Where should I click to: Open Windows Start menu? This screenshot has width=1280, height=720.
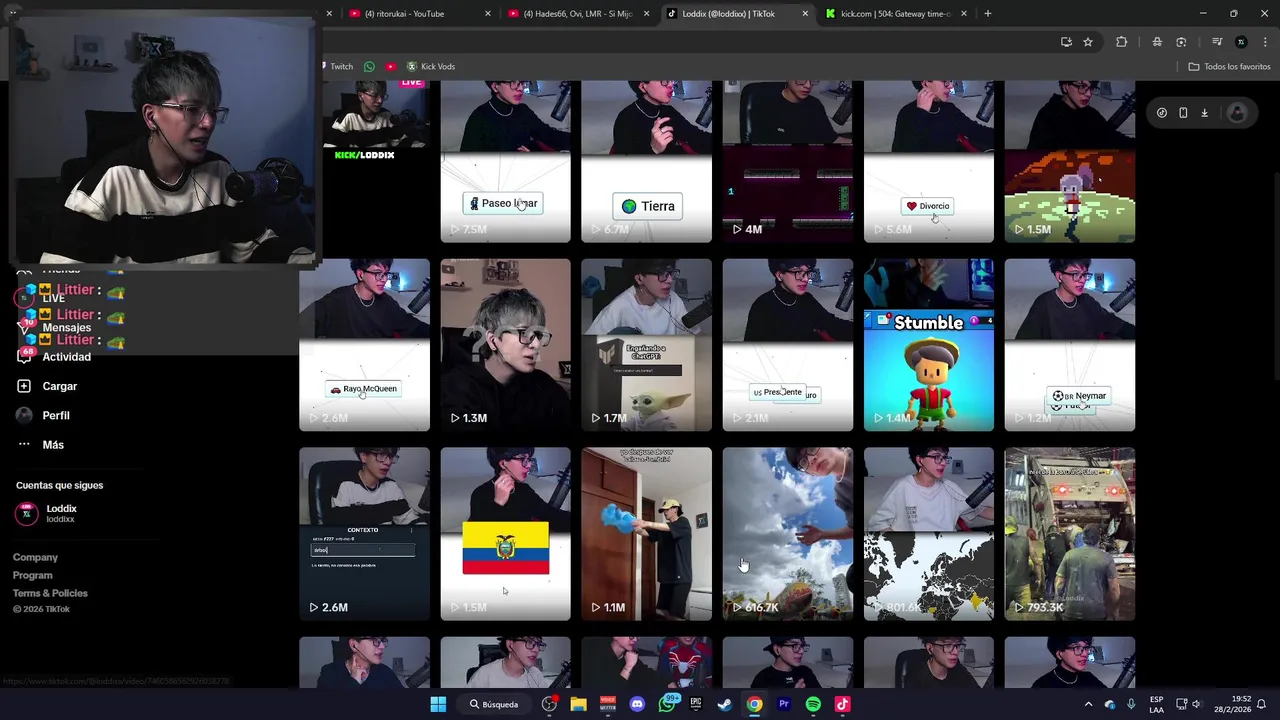click(x=438, y=704)
